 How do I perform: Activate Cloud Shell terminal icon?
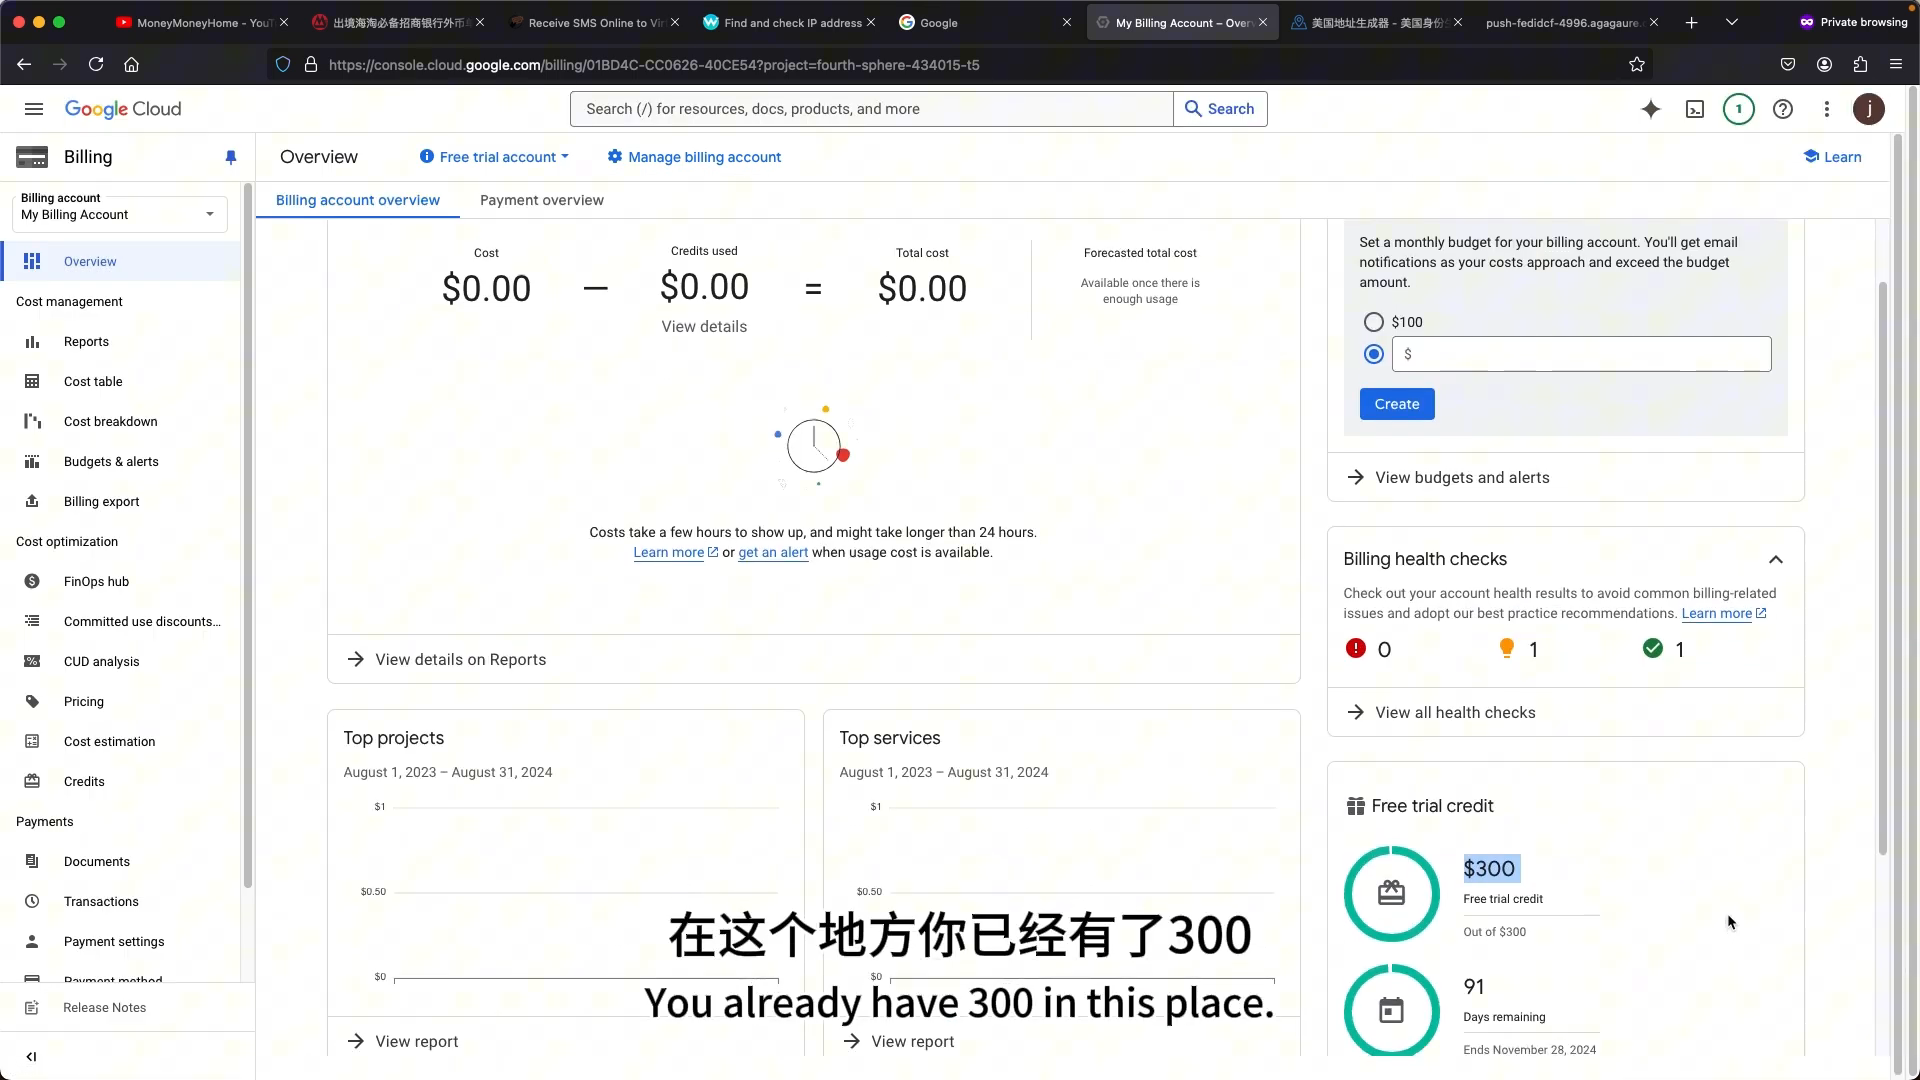tap(1695, 109)
